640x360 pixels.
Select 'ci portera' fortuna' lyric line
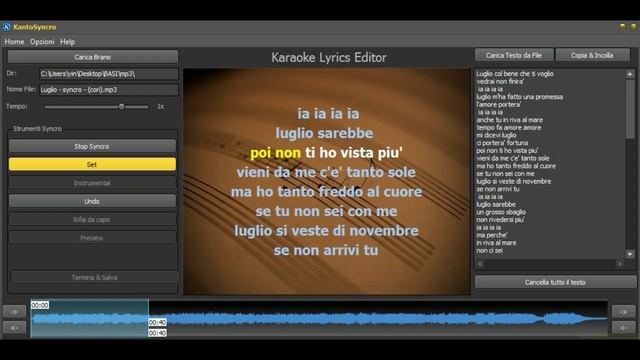click(502, 143)
